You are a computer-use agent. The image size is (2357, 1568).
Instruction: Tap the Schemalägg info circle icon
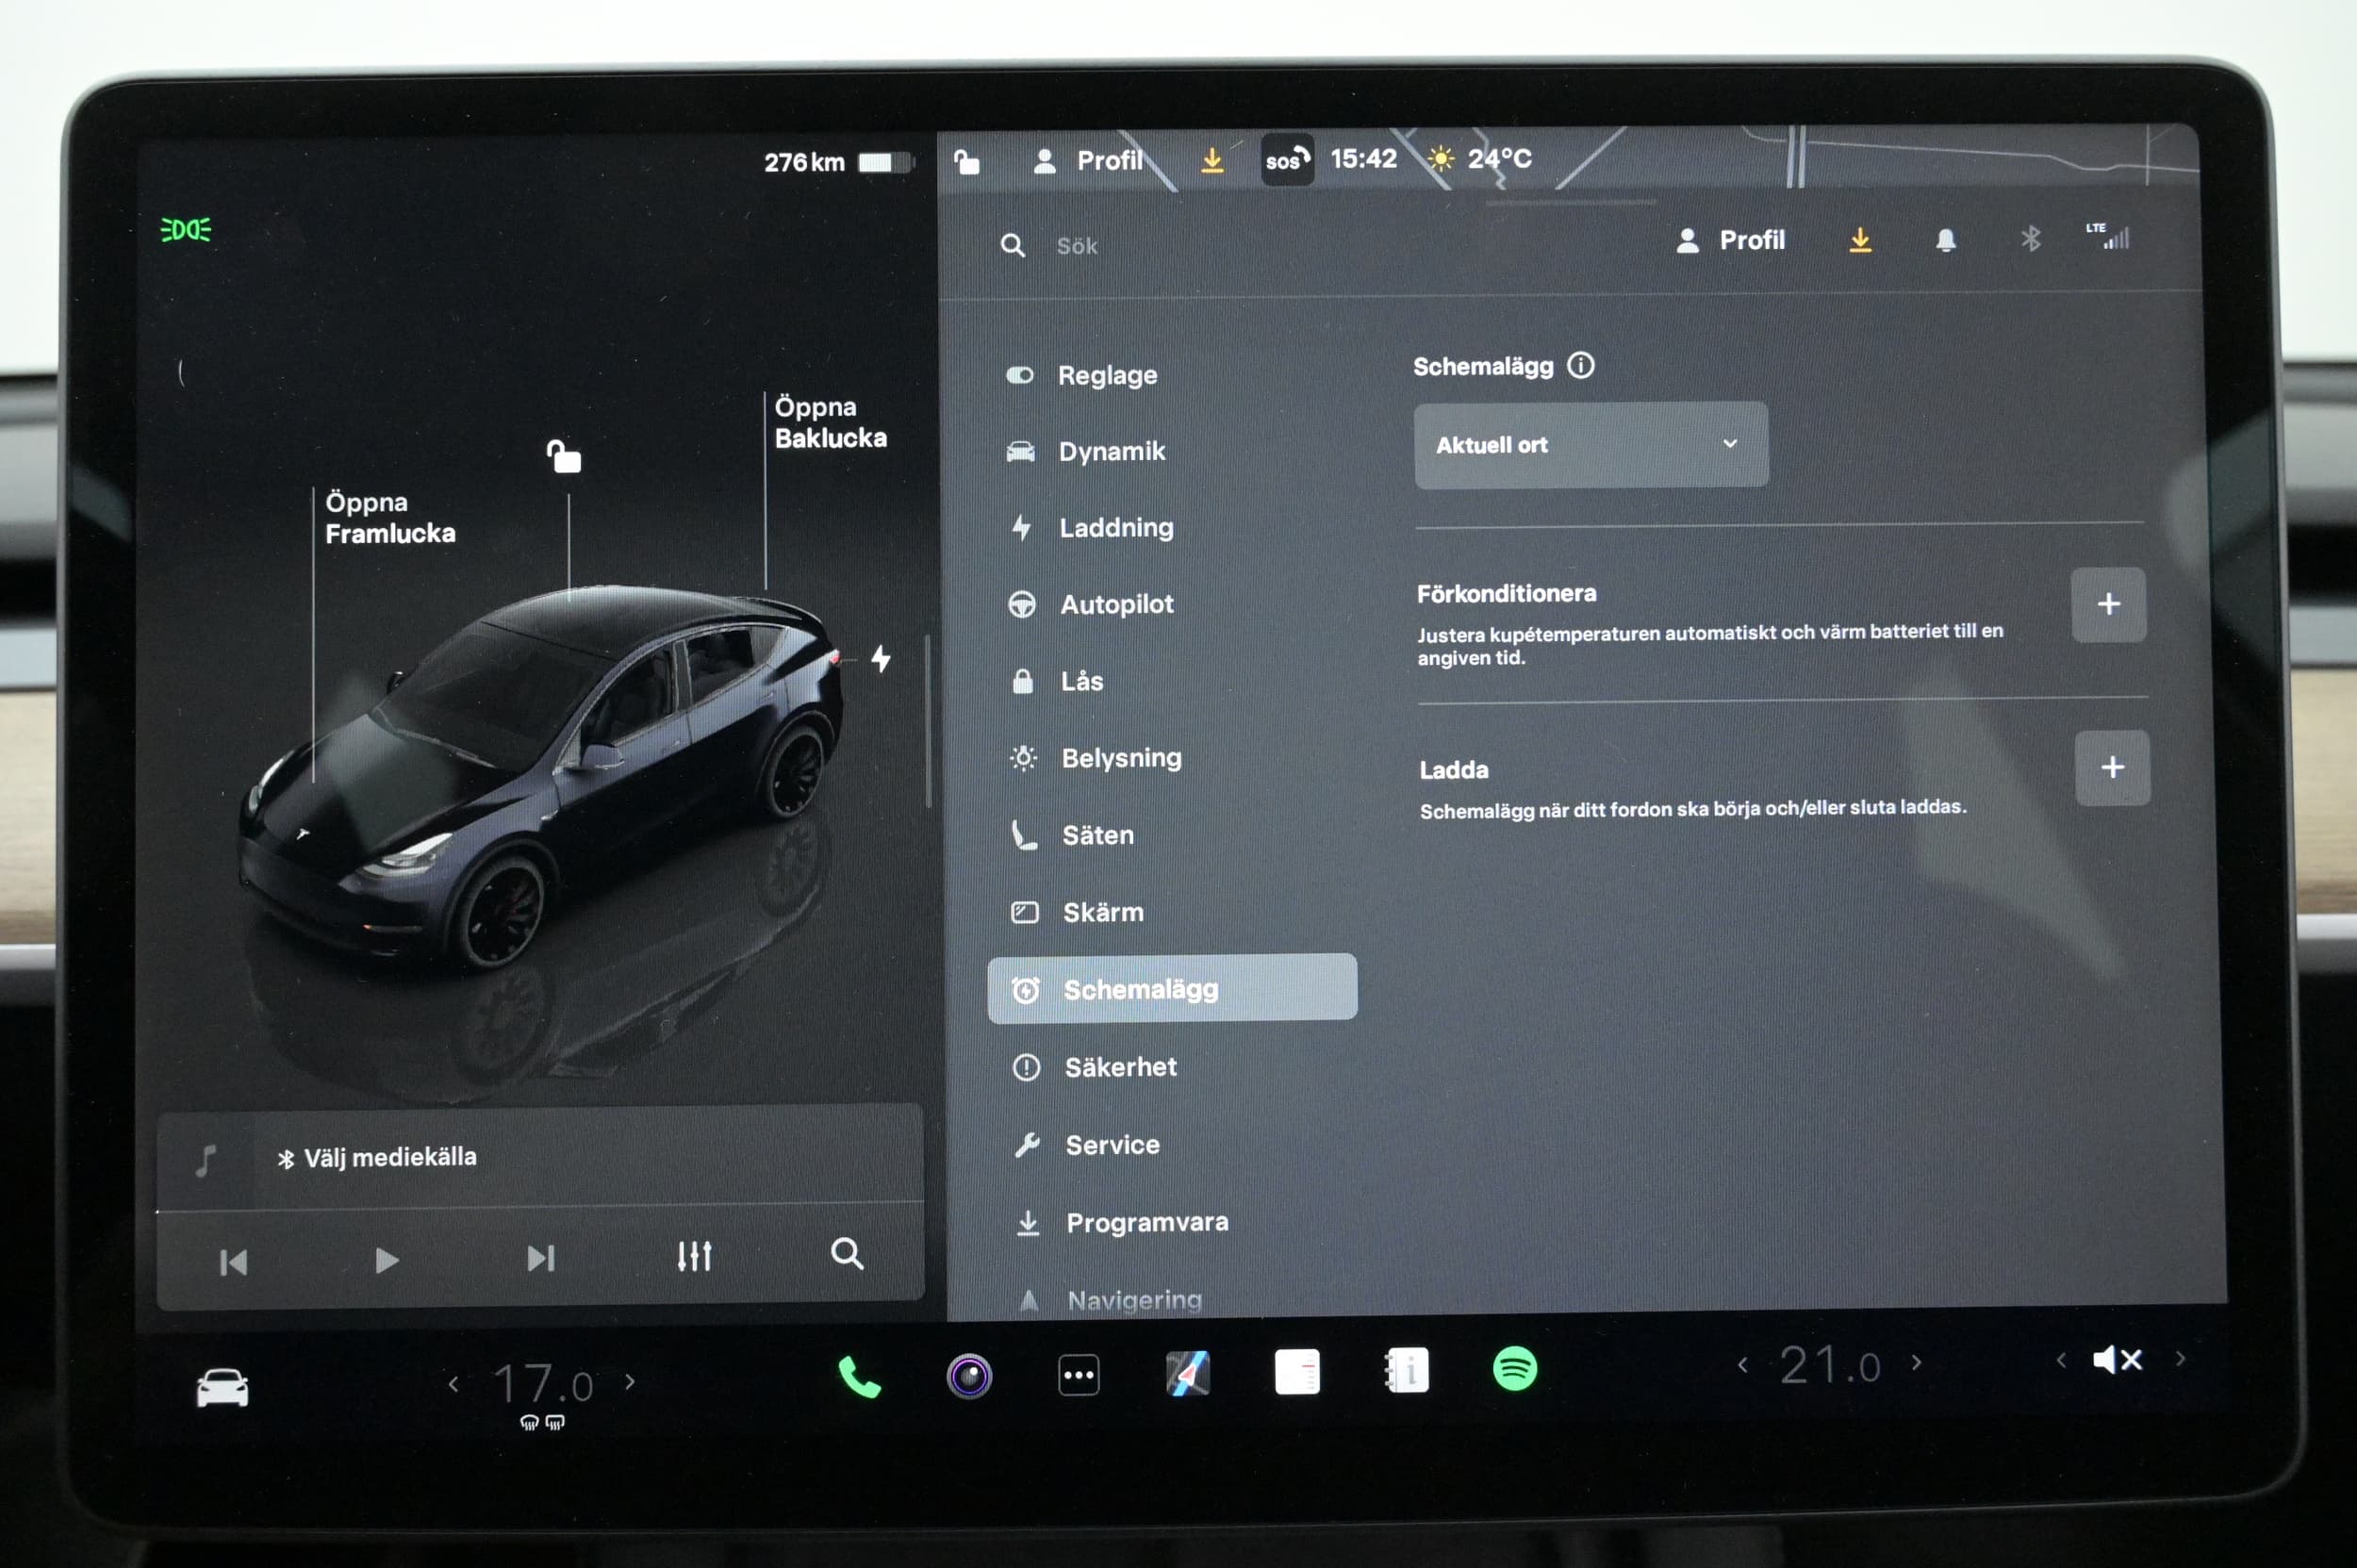coord(1580,365)
